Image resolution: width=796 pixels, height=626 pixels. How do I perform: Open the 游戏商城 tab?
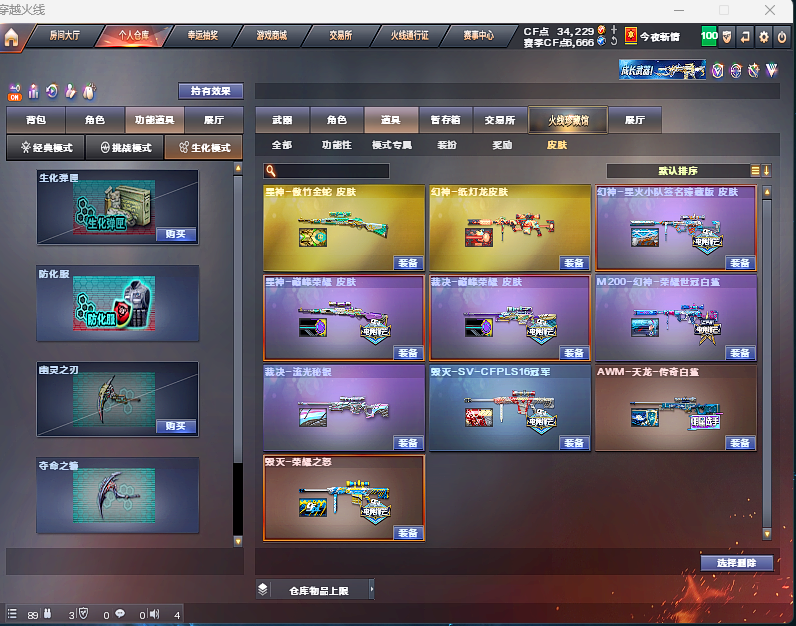tap(272, 36)
